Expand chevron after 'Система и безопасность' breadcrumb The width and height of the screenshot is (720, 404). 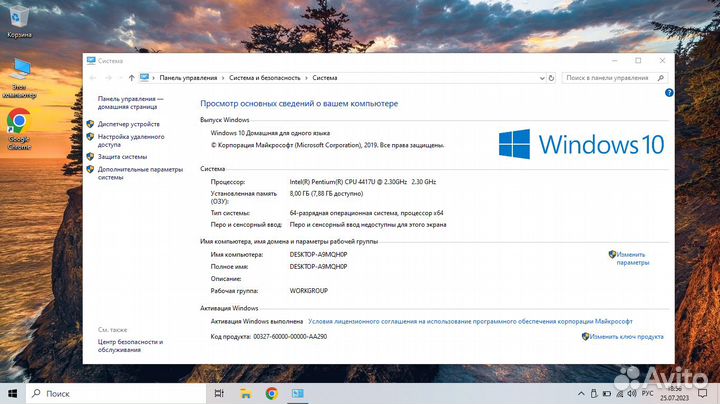pos(306,78)
